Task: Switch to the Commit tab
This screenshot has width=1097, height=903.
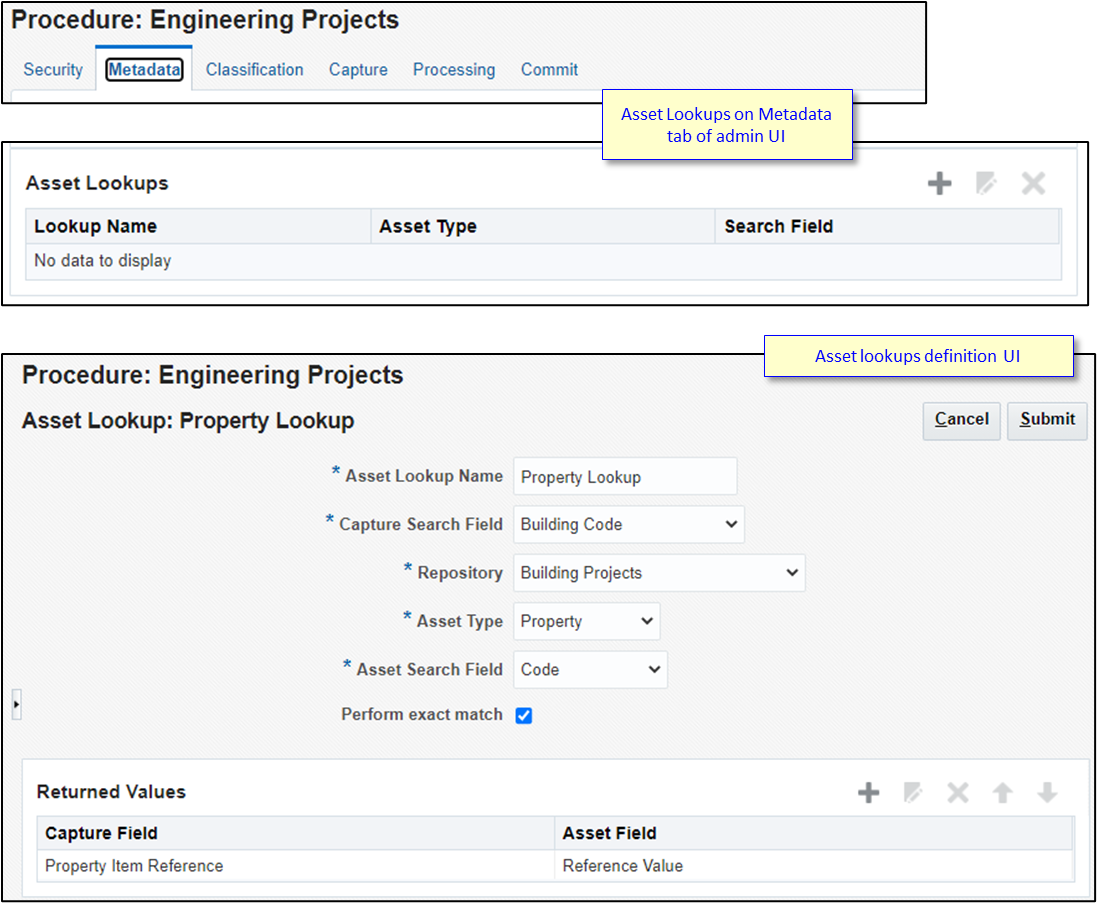Action: (x=549, y=69)
